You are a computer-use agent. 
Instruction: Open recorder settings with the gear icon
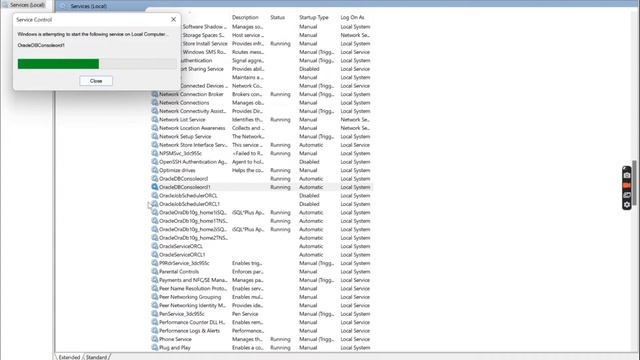click(x=627, y=205)
